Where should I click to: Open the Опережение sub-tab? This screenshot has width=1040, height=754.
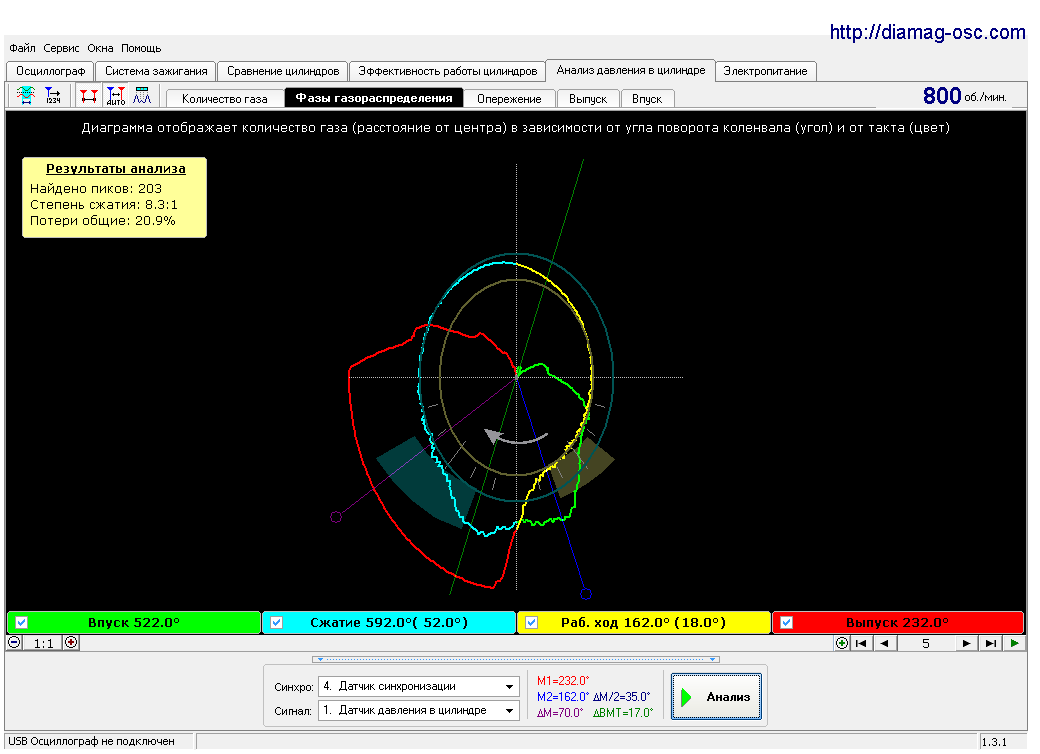(509, 99)
